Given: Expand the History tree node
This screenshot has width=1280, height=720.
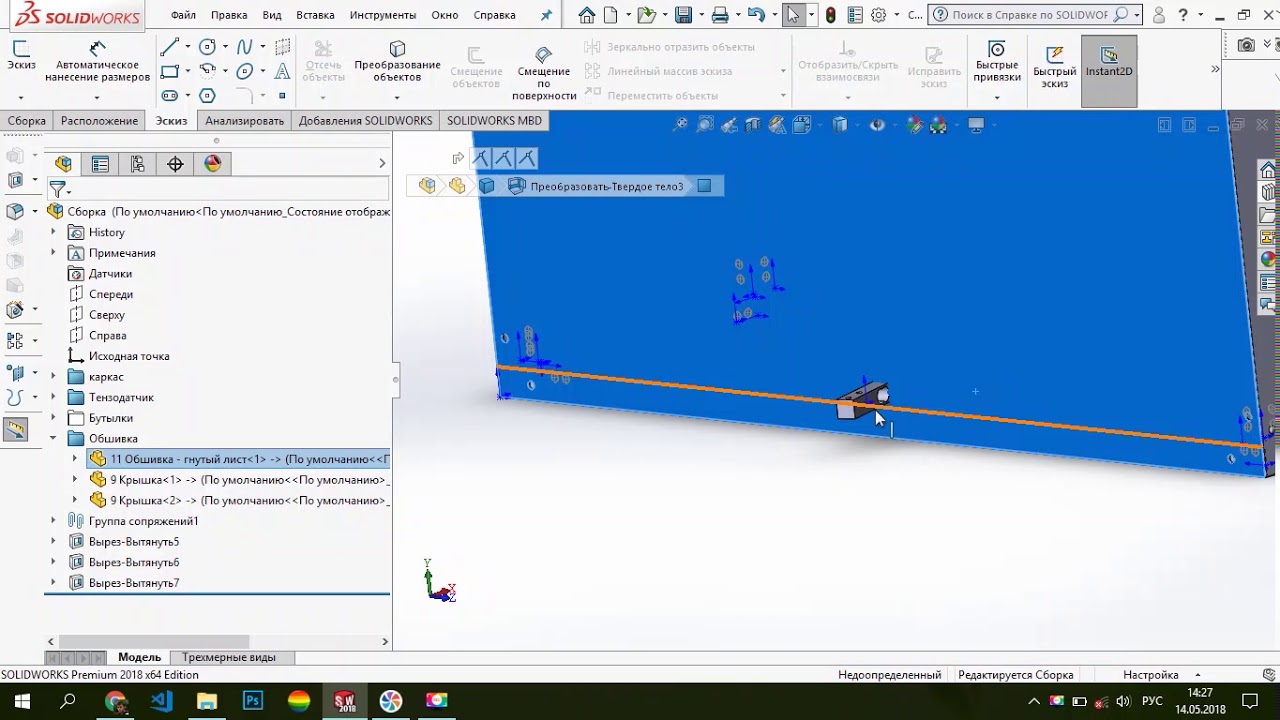Looking at the screenshot, I should [53, 232].
